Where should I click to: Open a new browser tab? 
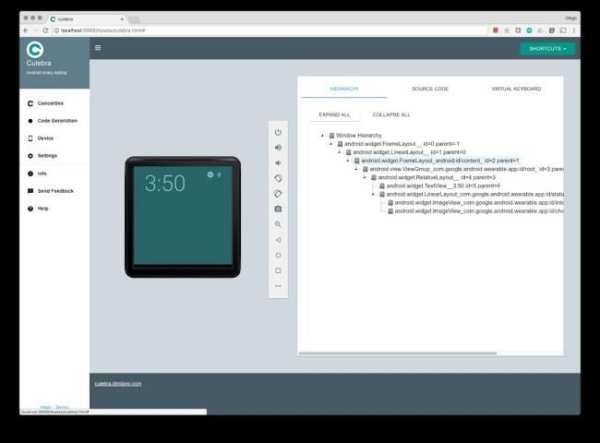(134, 19)
